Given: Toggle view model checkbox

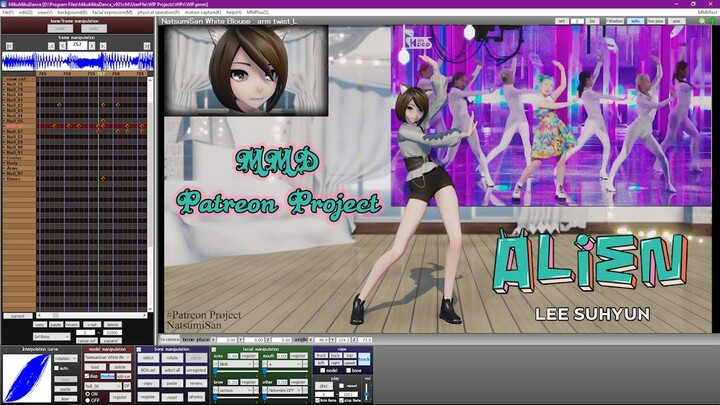Looking at the screenshot, I should point(323,370).
